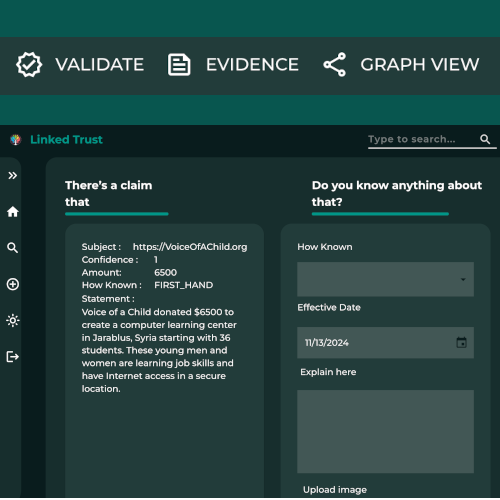
Task: Click the logout icon in sidebar
Action: [x=13, y=357]
